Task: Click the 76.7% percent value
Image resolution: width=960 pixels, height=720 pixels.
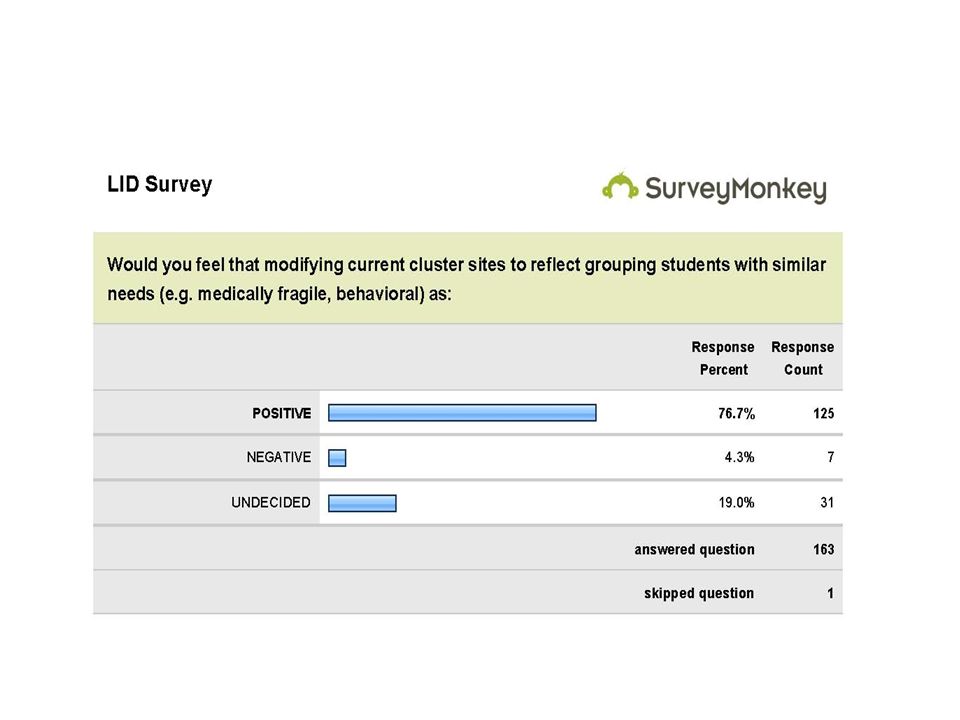Action: [737, 413]
